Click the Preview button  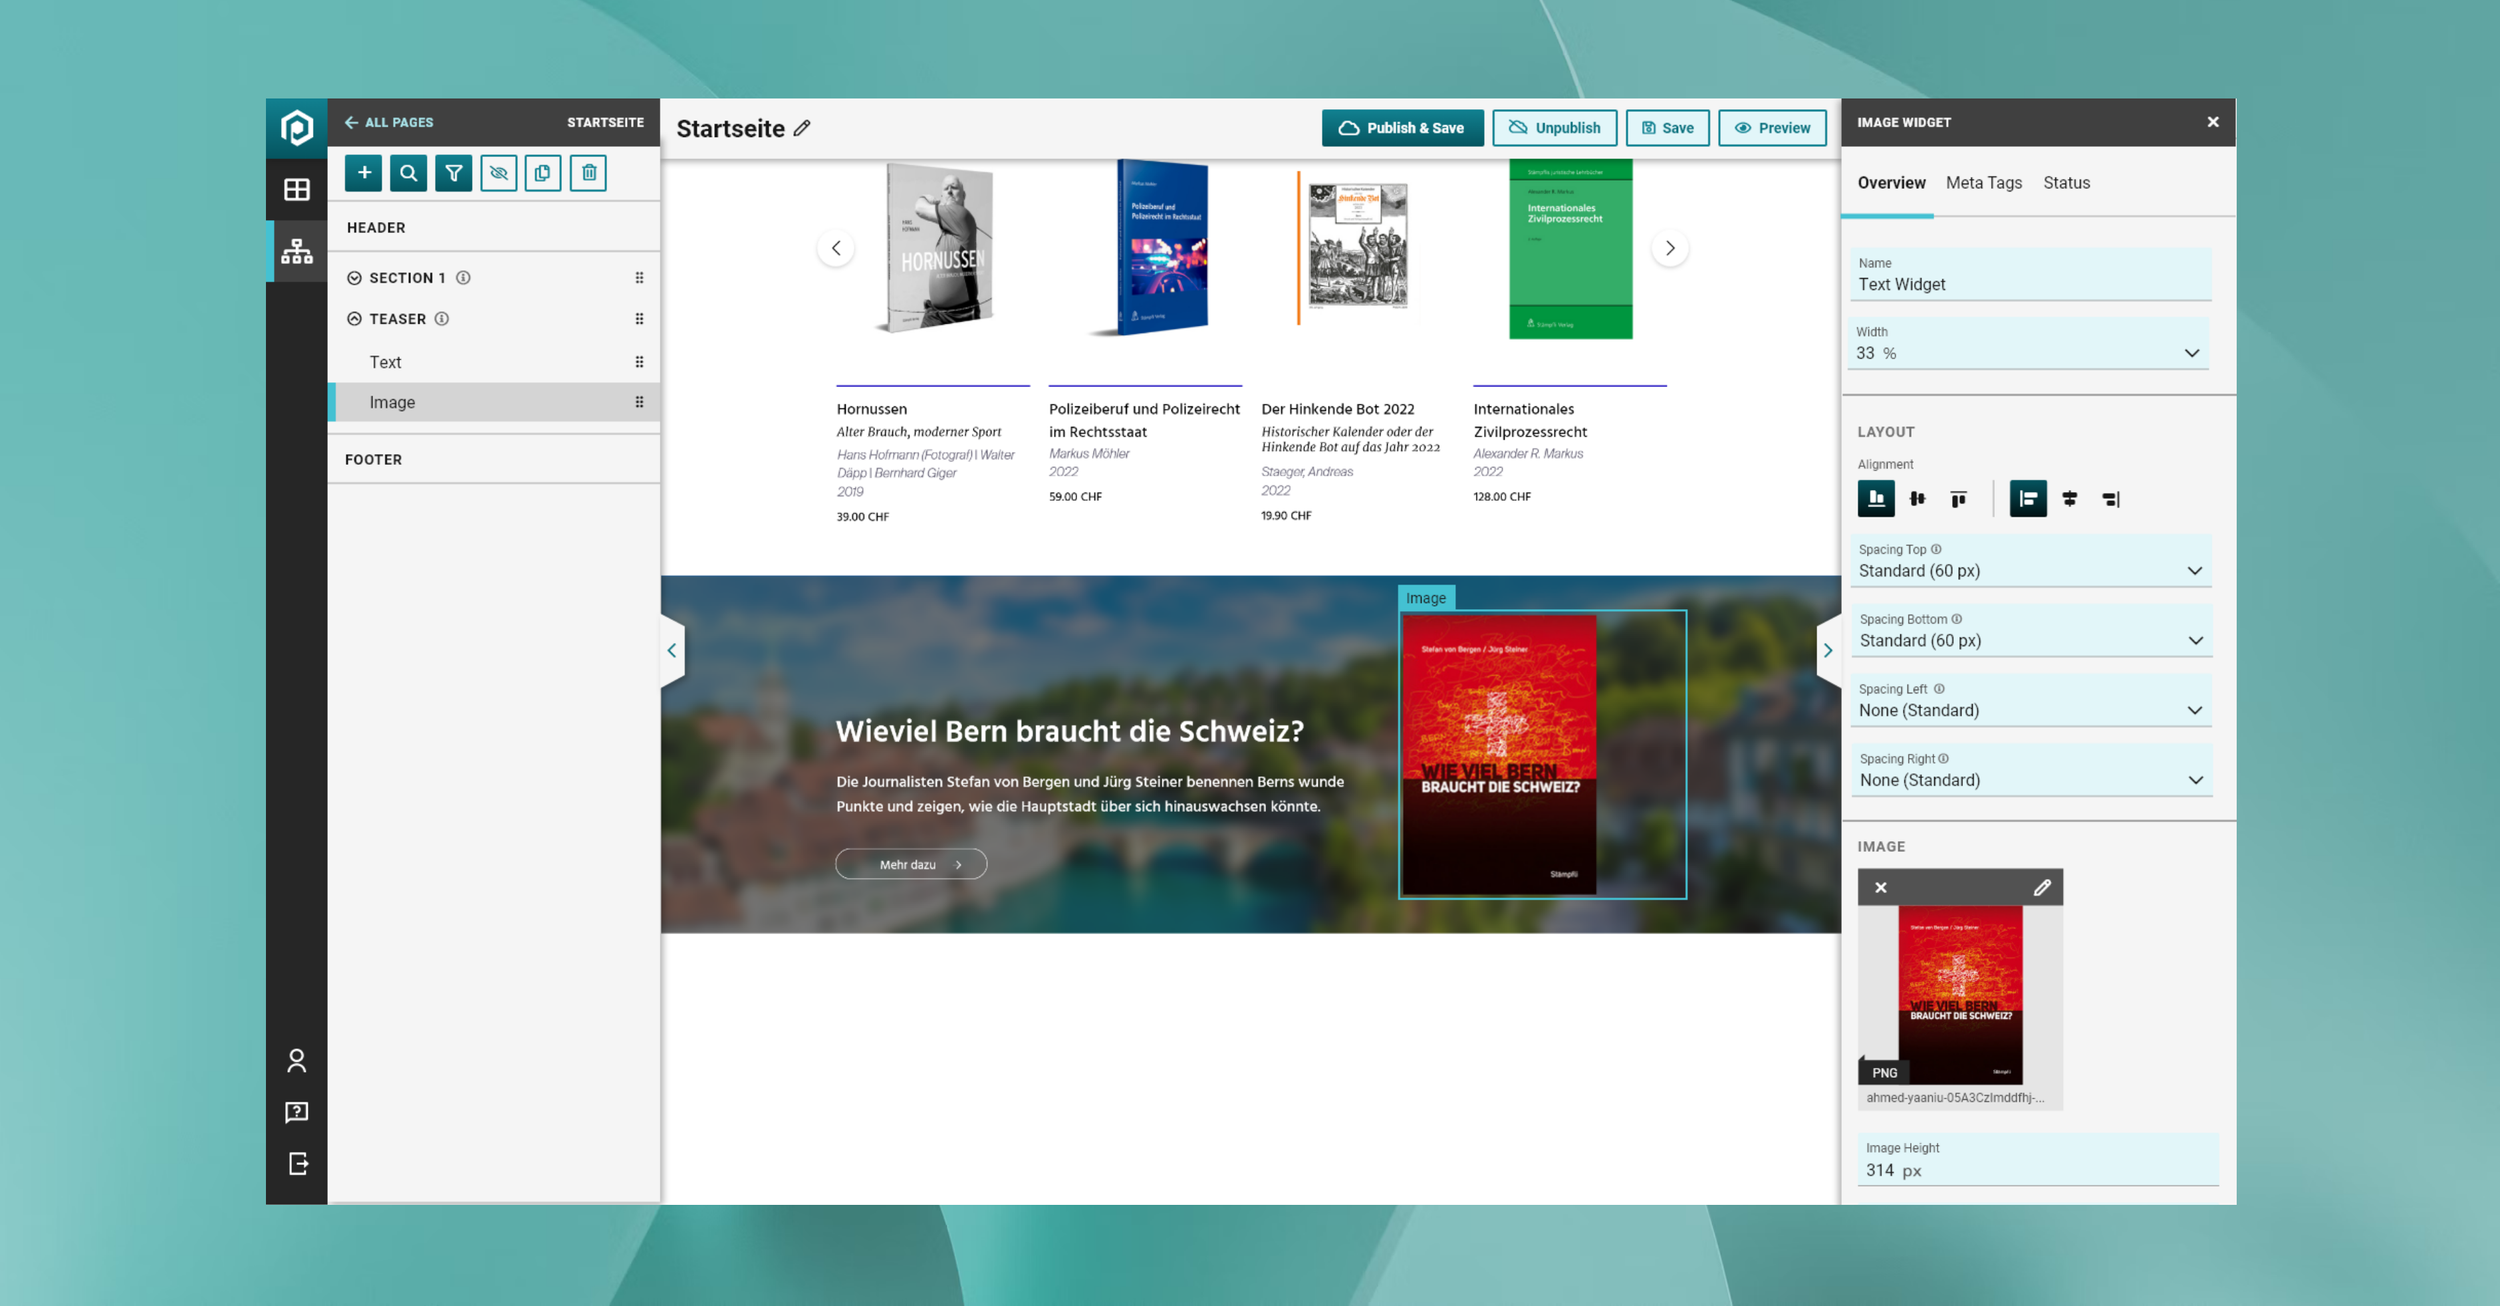click(x=1772, y=128)
